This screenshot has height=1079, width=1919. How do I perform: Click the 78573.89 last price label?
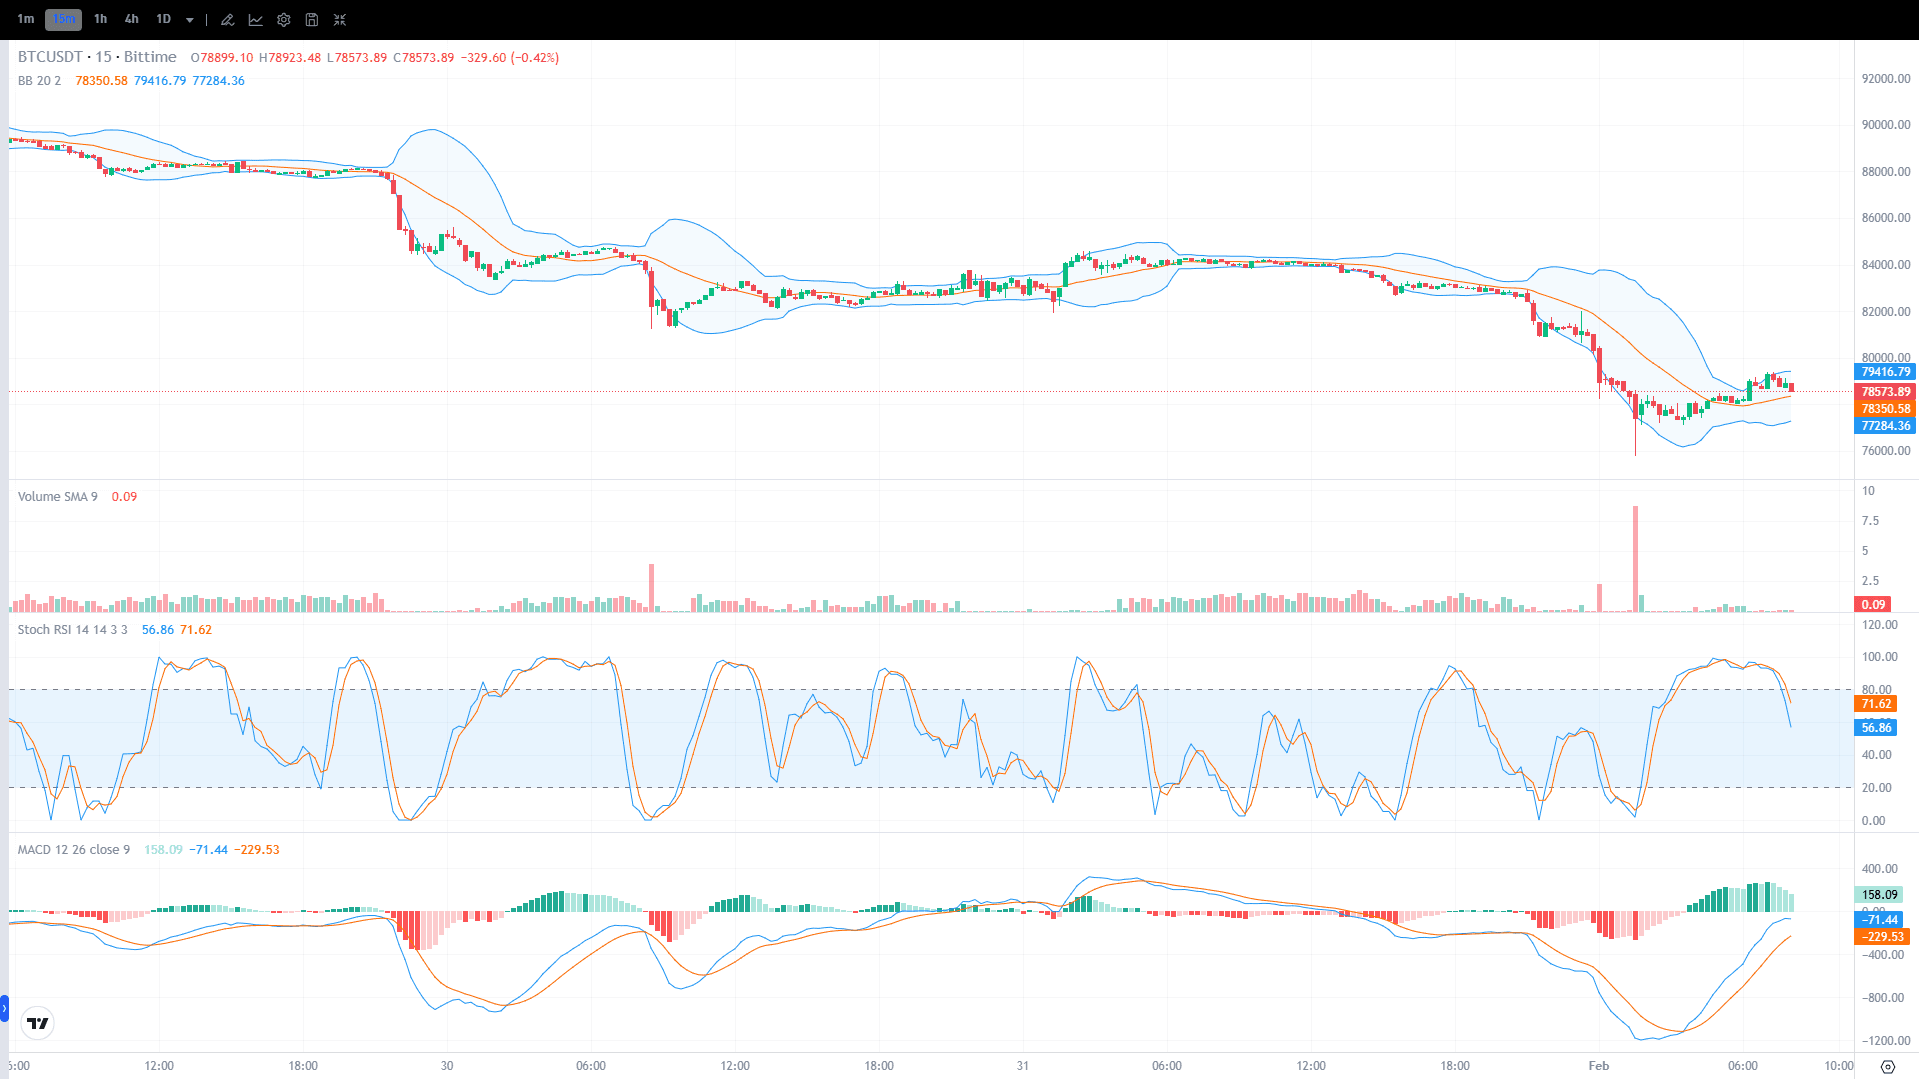coord(1884,392)
